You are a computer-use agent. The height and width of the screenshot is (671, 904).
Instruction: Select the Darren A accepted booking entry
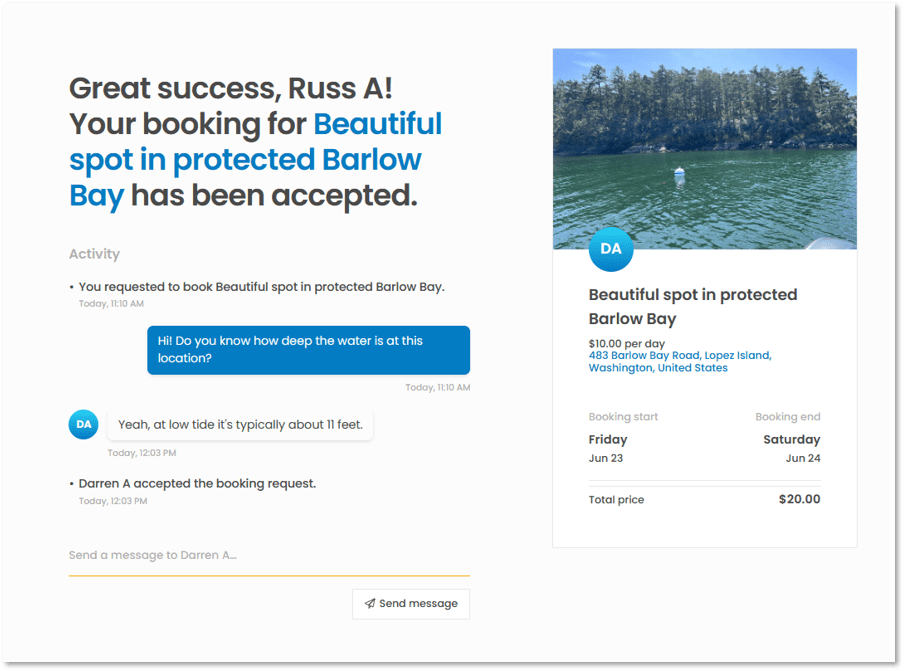[x=196, y=483]
